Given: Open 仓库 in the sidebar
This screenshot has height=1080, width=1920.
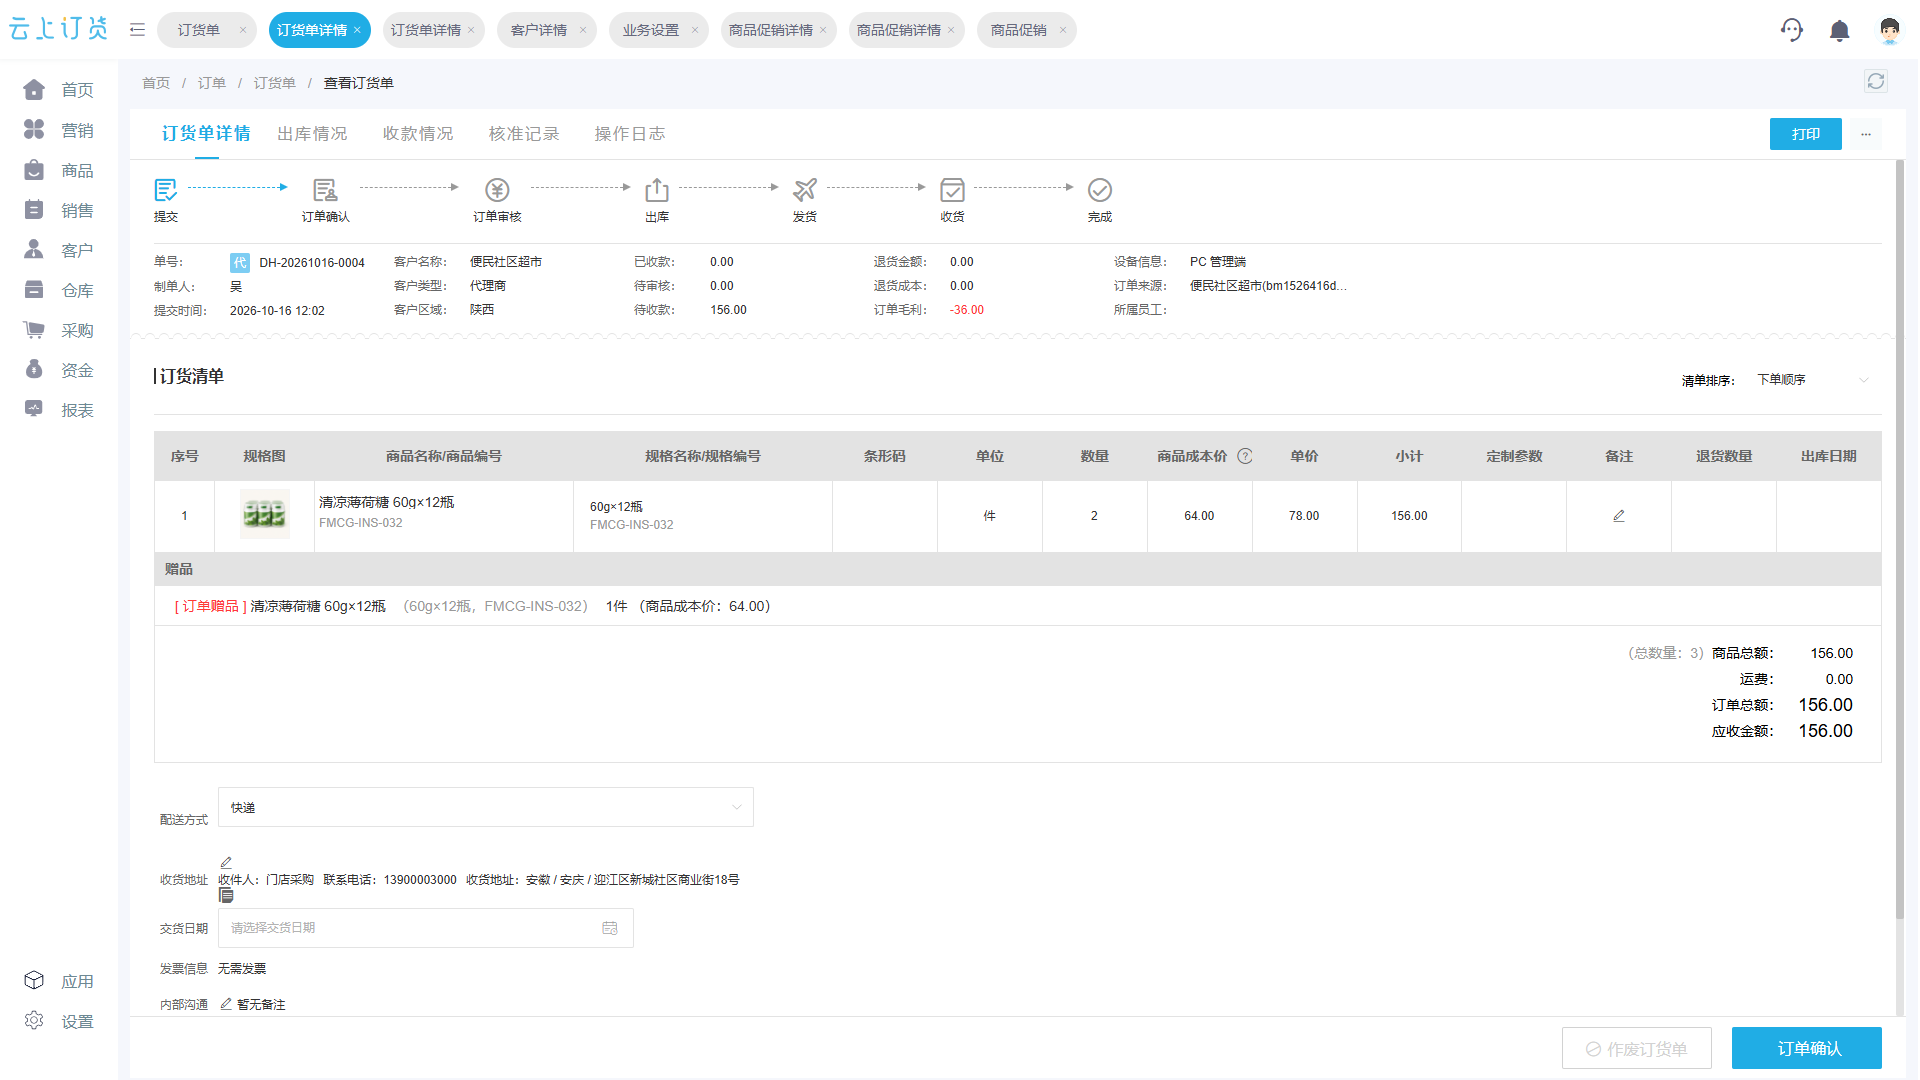Looking at the screenshot, I should (59, 290).
